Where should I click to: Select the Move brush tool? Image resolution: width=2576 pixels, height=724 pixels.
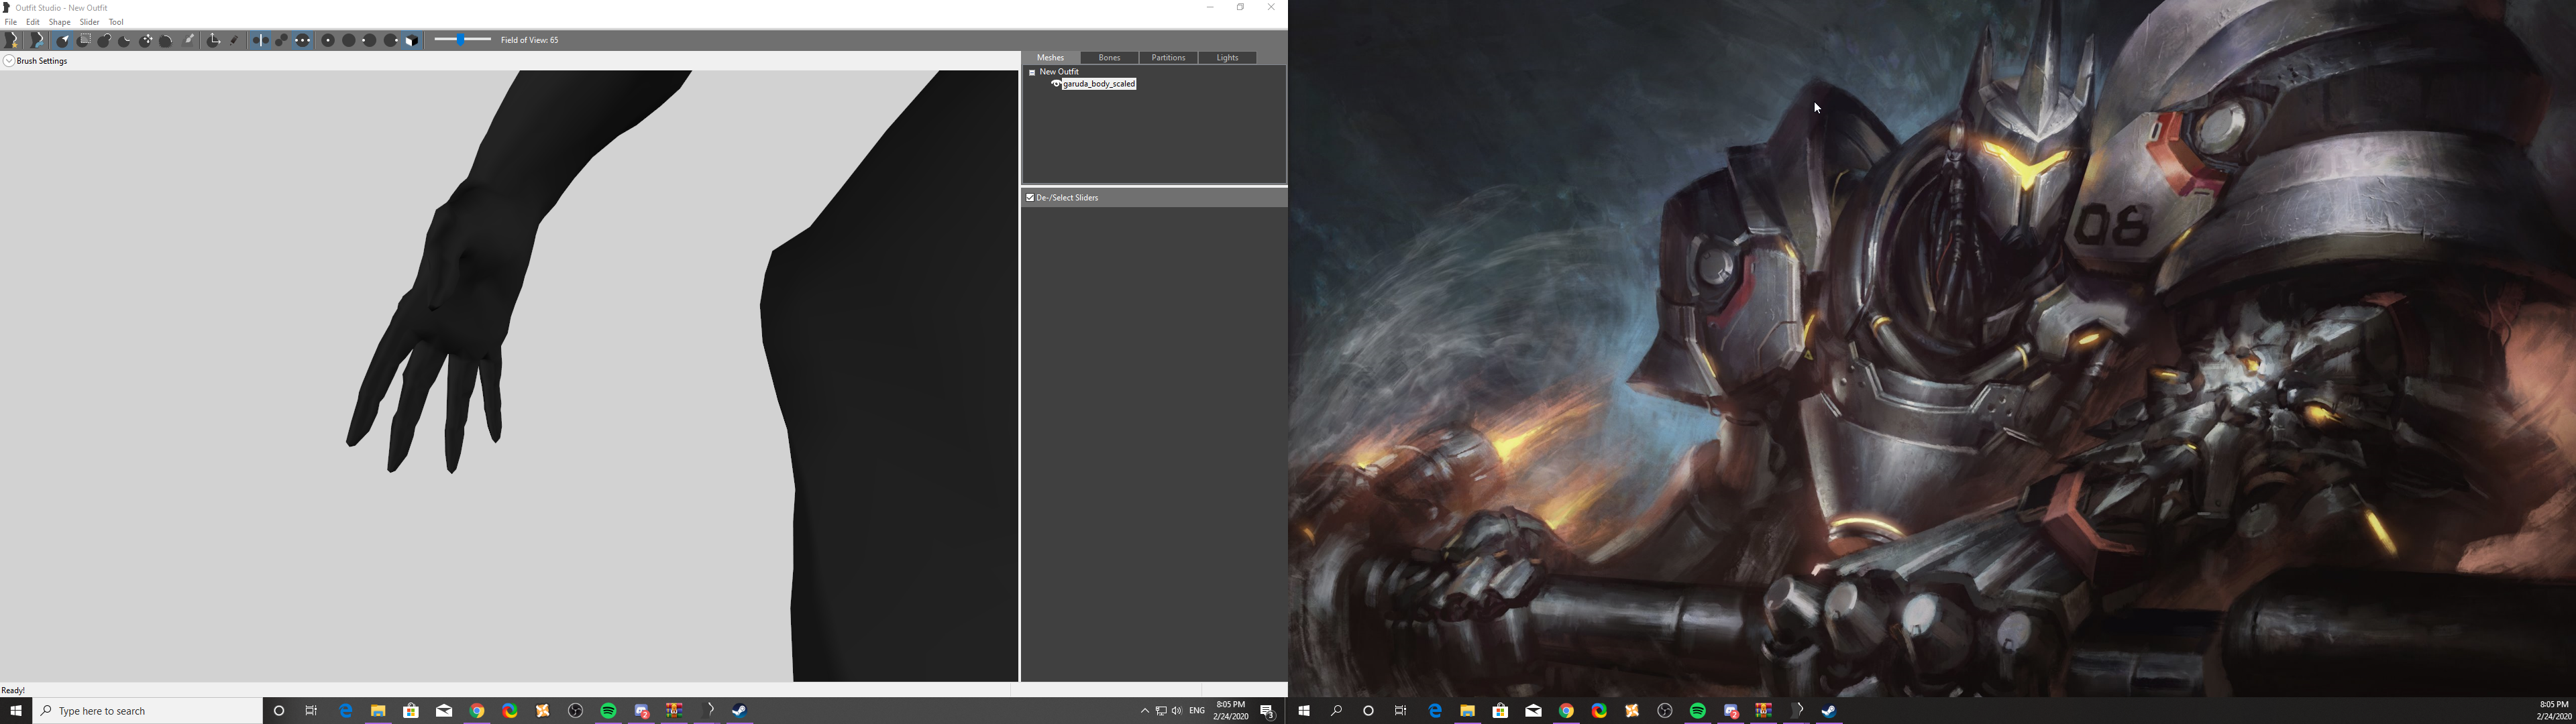click(146, 40)
